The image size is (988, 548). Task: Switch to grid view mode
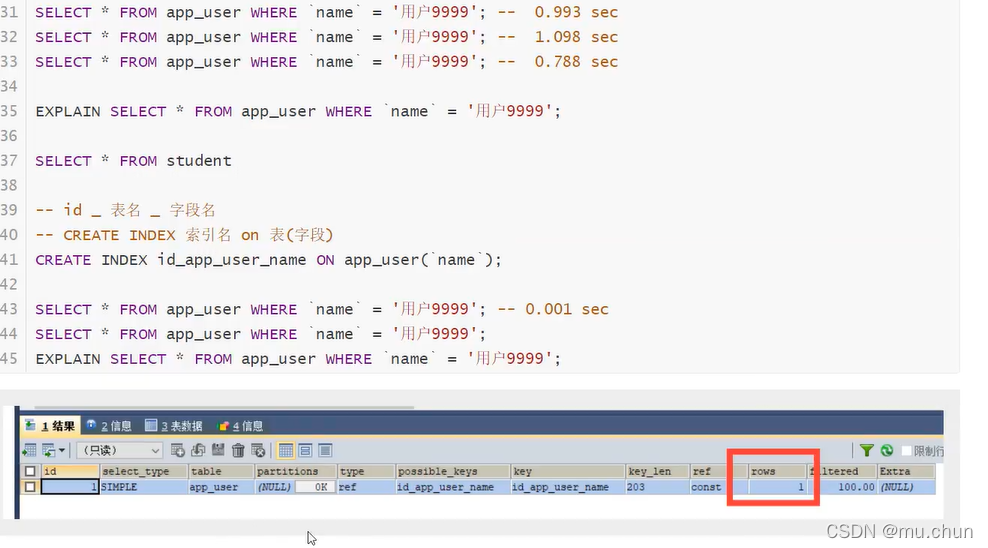[285, 450]
